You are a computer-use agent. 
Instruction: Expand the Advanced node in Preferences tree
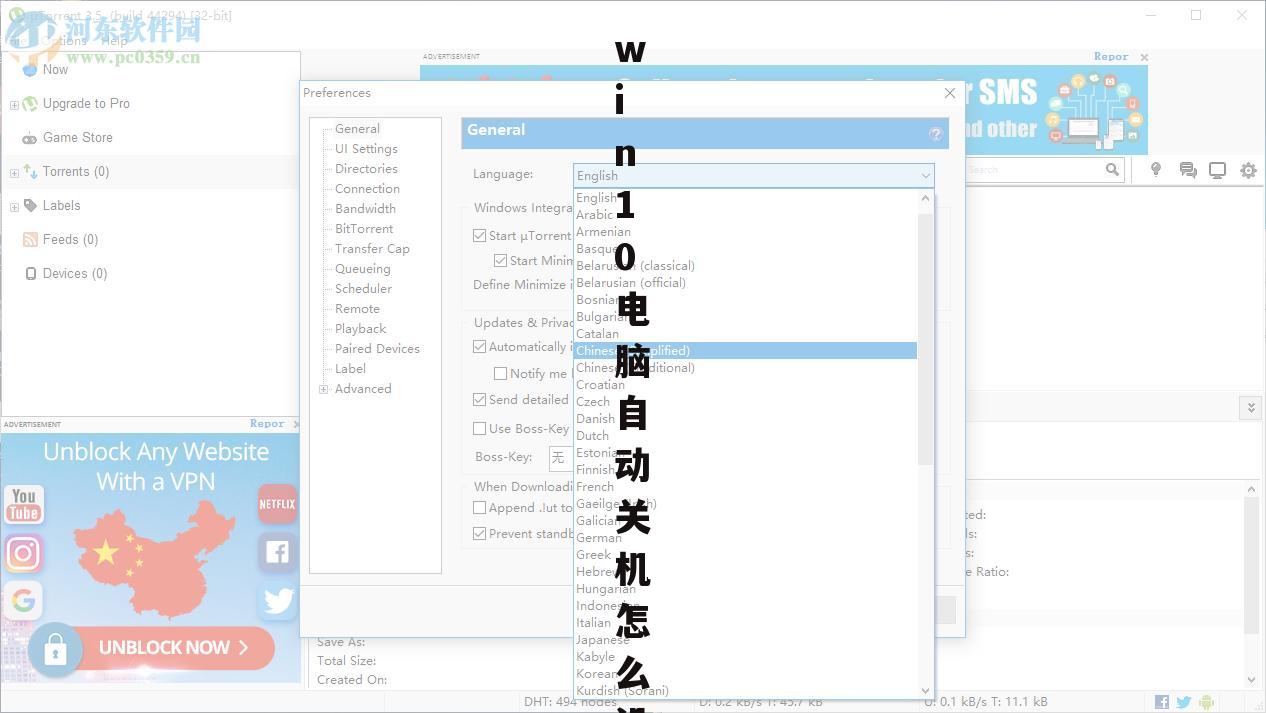click(x=324, y=389)
